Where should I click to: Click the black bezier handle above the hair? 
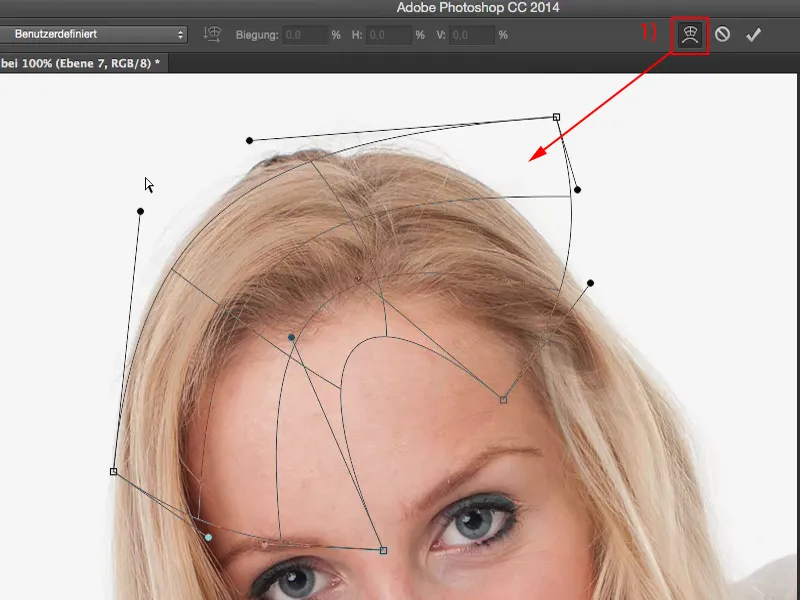pos(249,140)
